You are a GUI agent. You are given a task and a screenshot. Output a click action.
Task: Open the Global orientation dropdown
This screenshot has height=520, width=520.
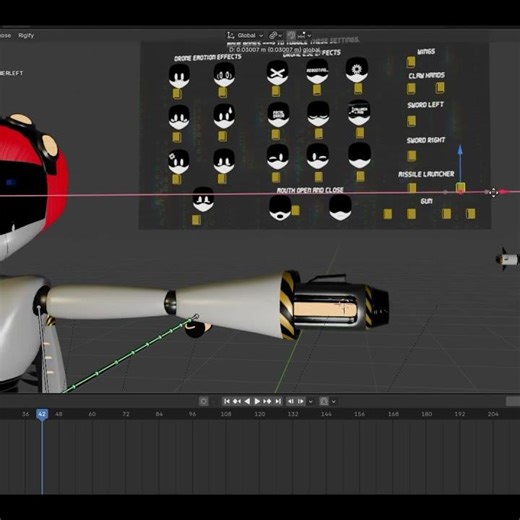[250, 35]
